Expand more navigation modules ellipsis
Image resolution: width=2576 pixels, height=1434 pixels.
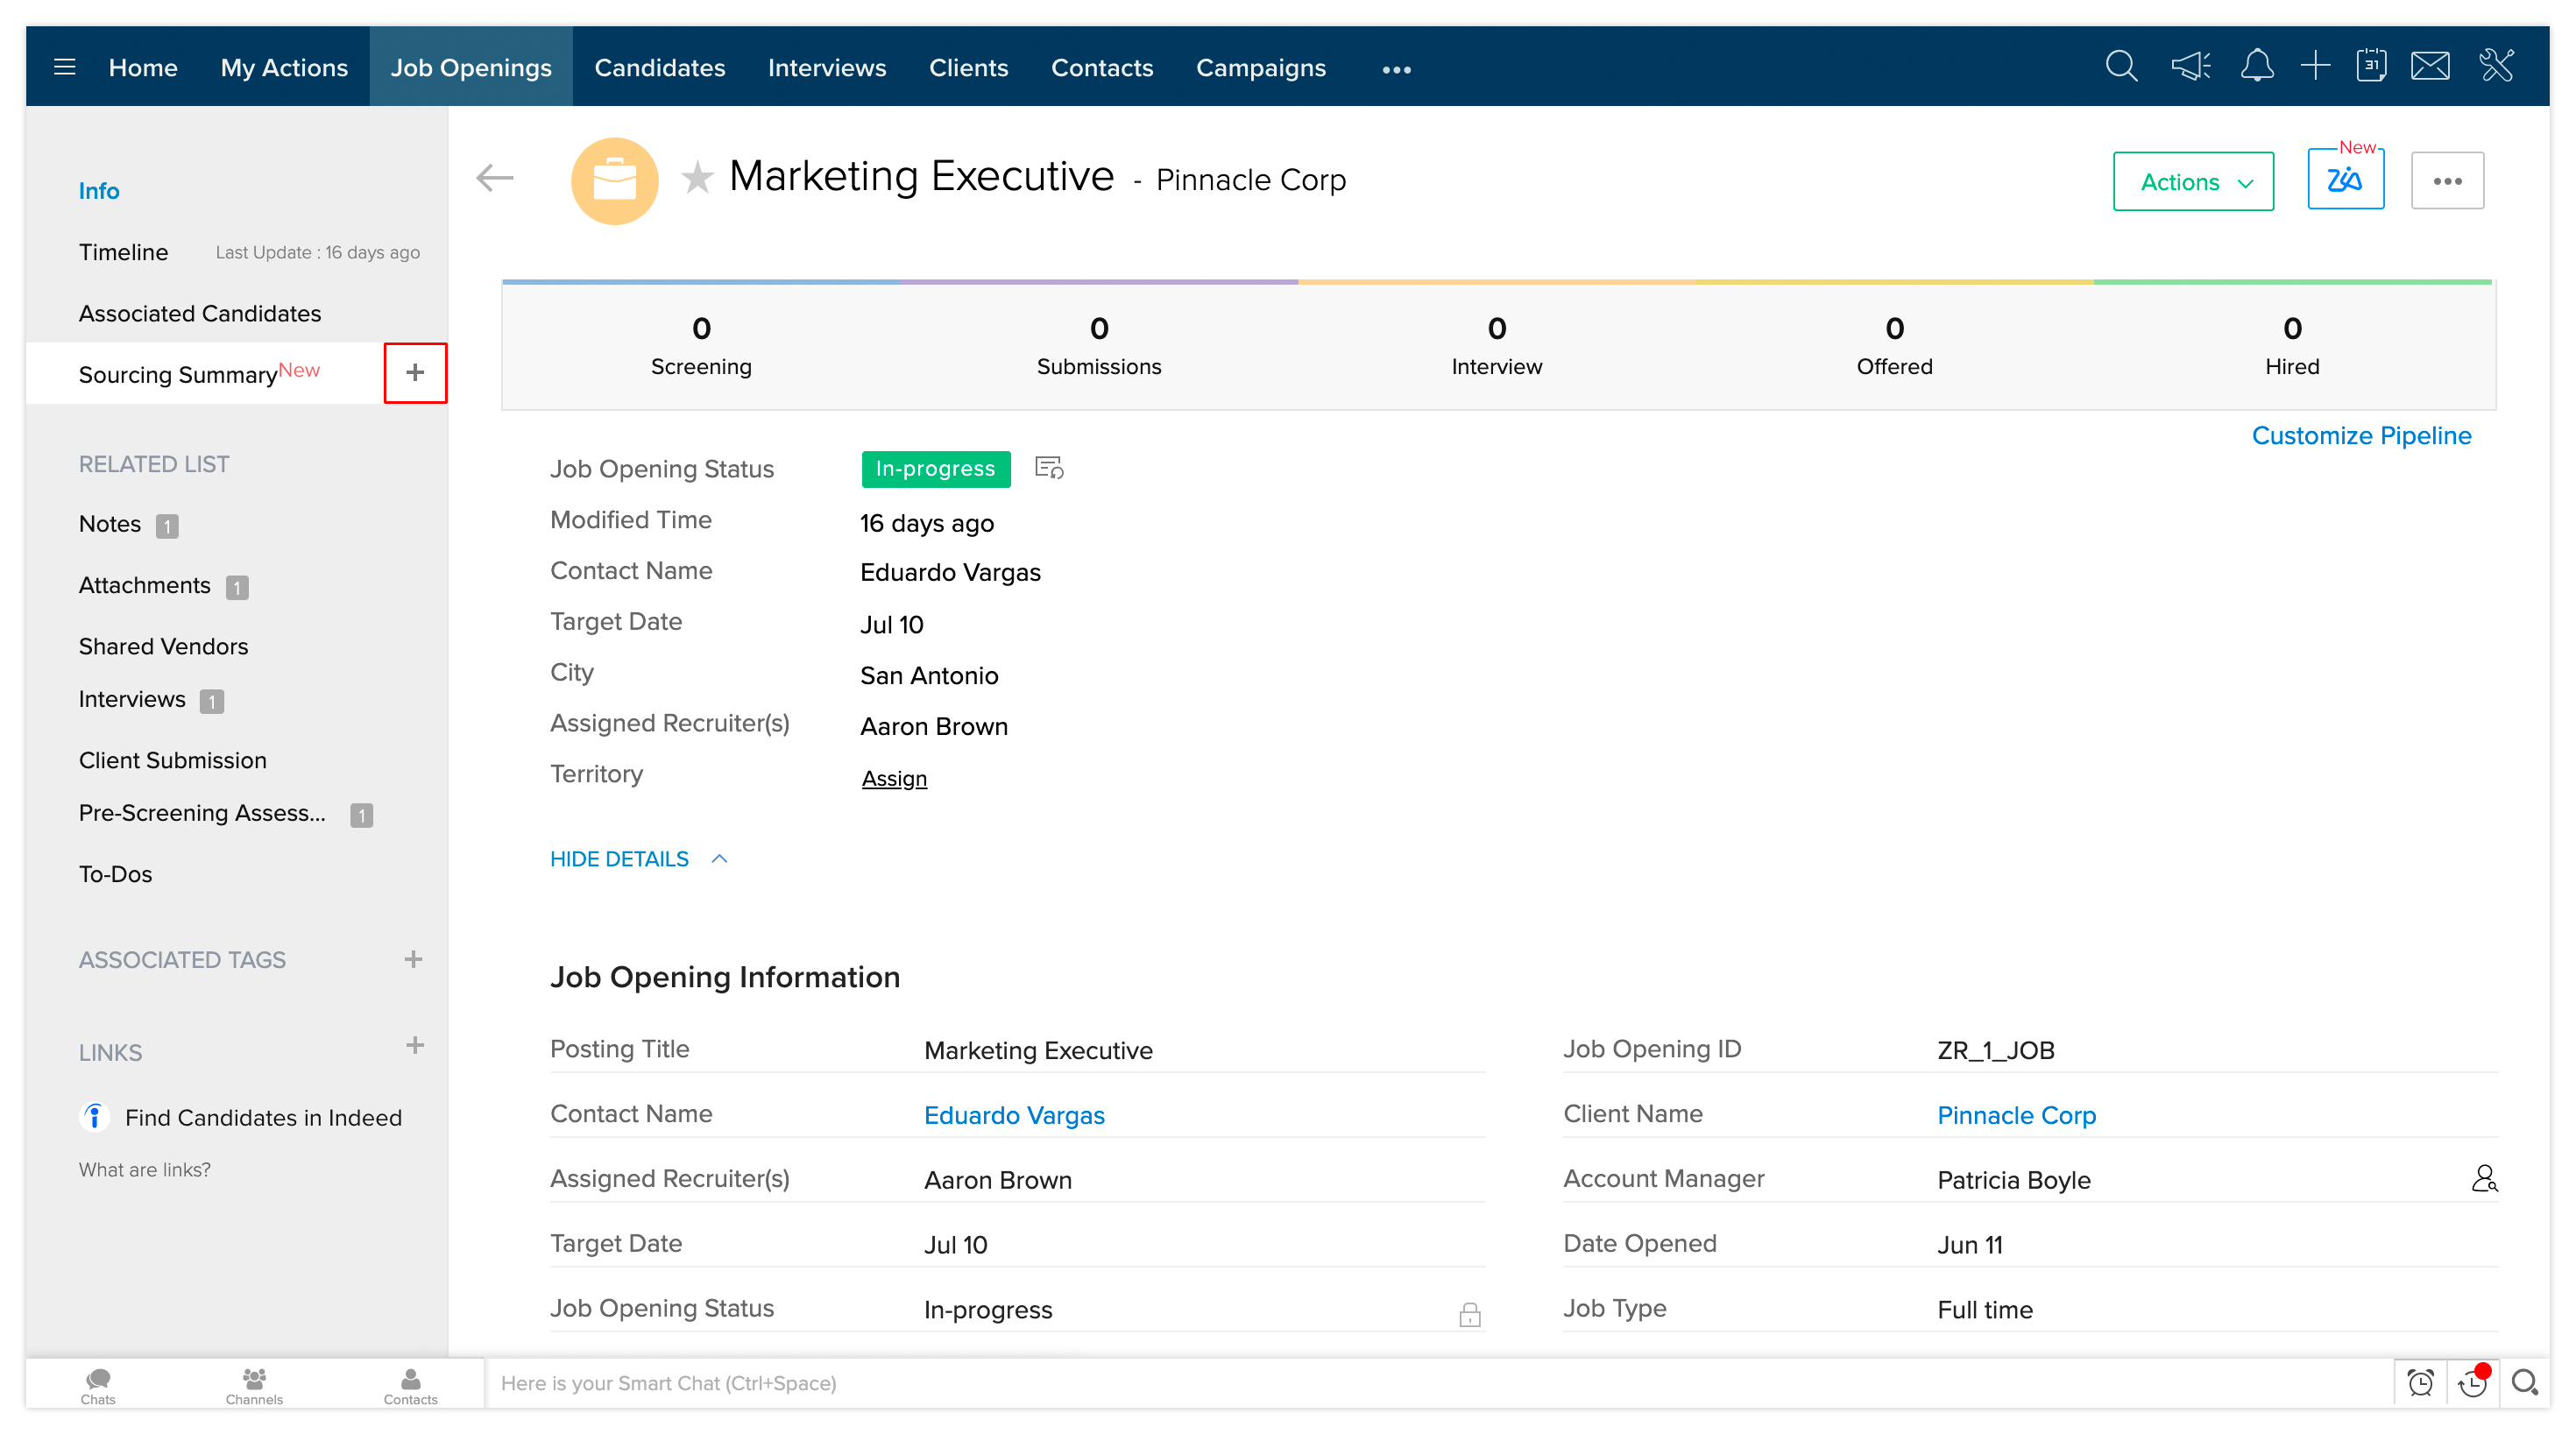(x=1396, y=69)
